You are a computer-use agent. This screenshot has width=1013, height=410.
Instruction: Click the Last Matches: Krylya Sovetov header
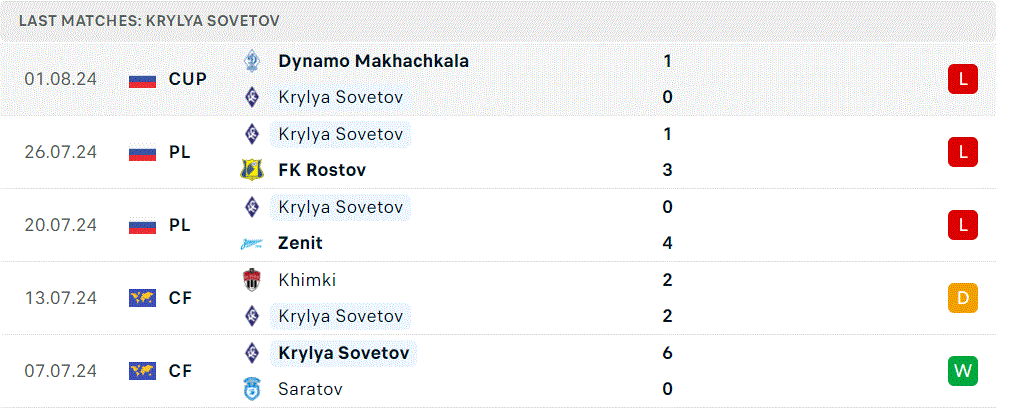click(x=149, y=21)
